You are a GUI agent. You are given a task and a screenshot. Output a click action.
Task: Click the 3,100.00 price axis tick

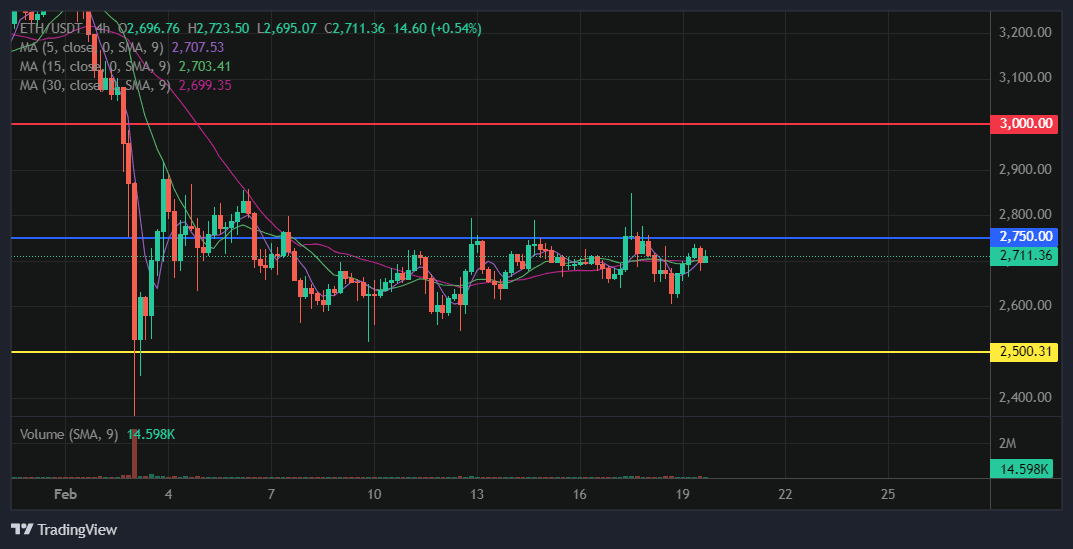click(x=1025, y=77)
